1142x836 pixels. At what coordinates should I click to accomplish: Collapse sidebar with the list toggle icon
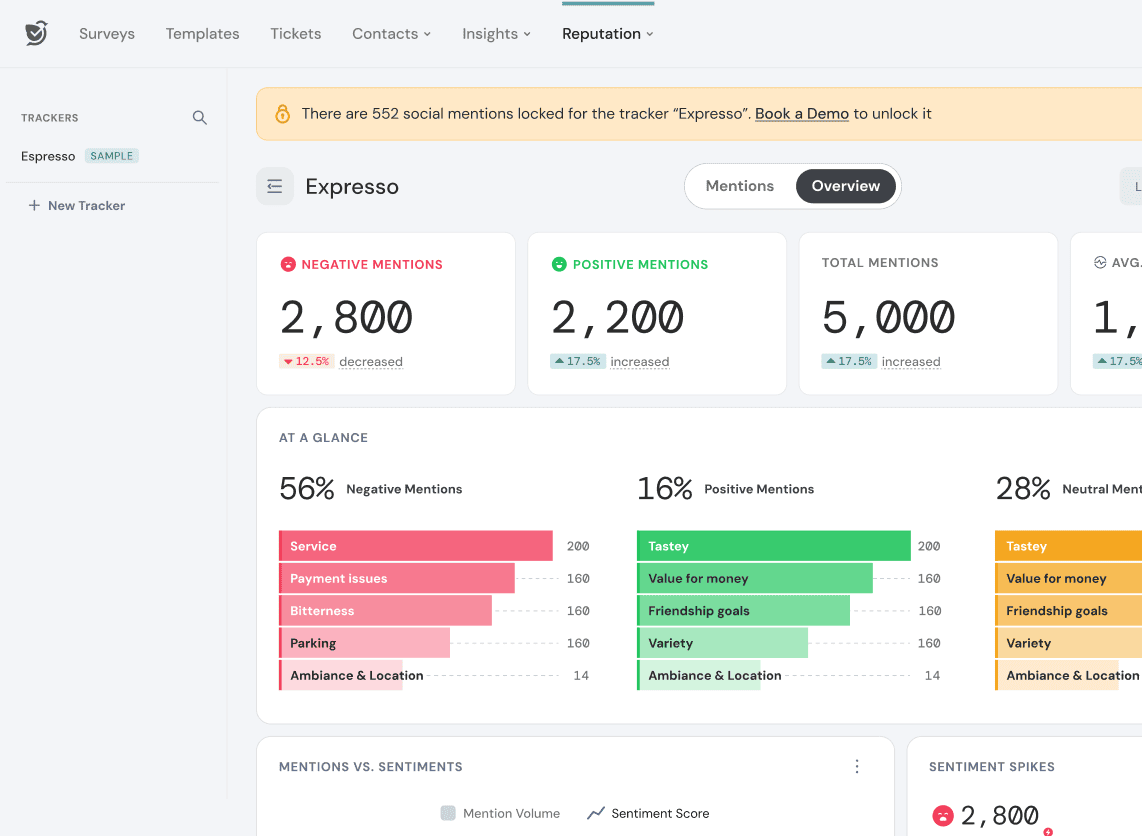tap(275, 186)
